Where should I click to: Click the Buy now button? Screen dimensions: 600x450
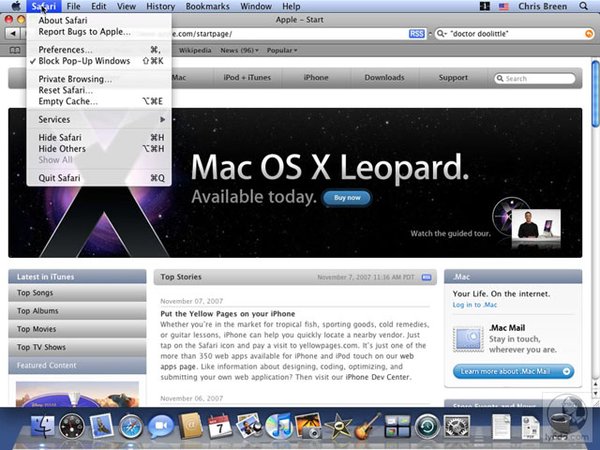347,198
